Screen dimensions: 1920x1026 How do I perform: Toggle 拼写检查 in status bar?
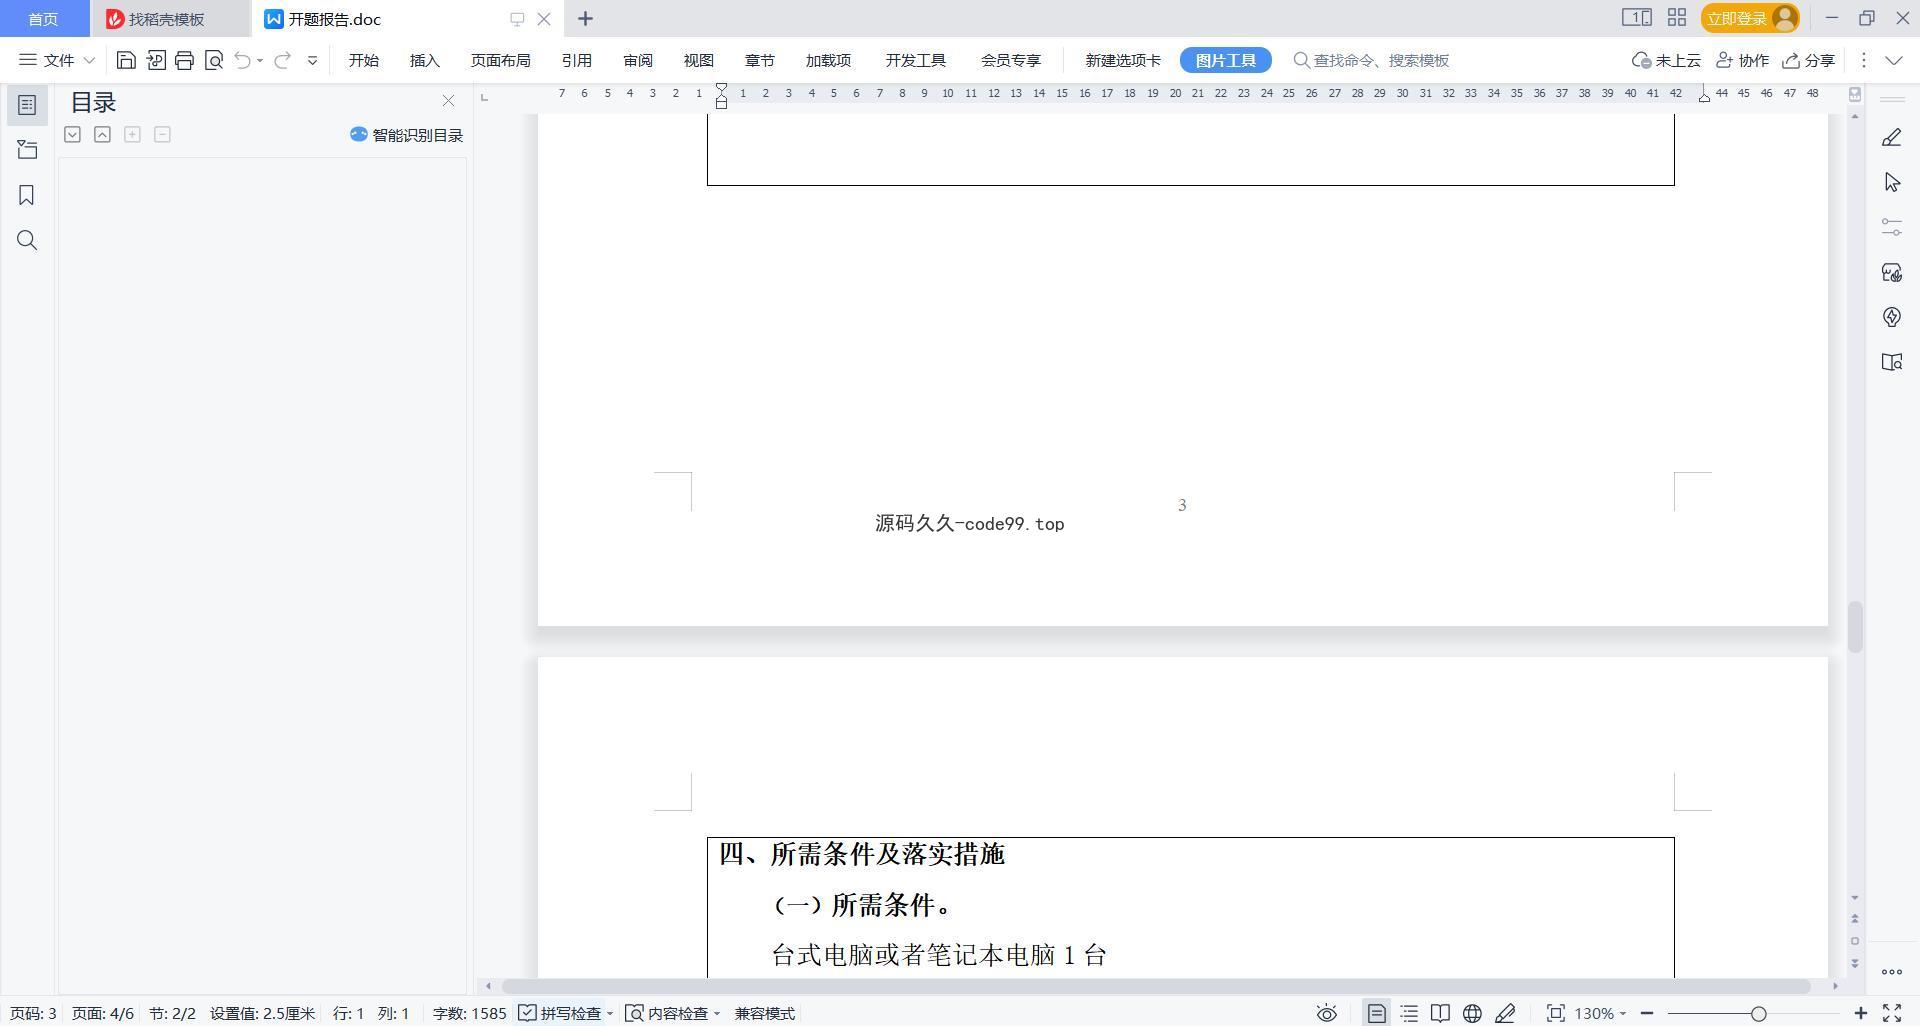click(560, 1013)
